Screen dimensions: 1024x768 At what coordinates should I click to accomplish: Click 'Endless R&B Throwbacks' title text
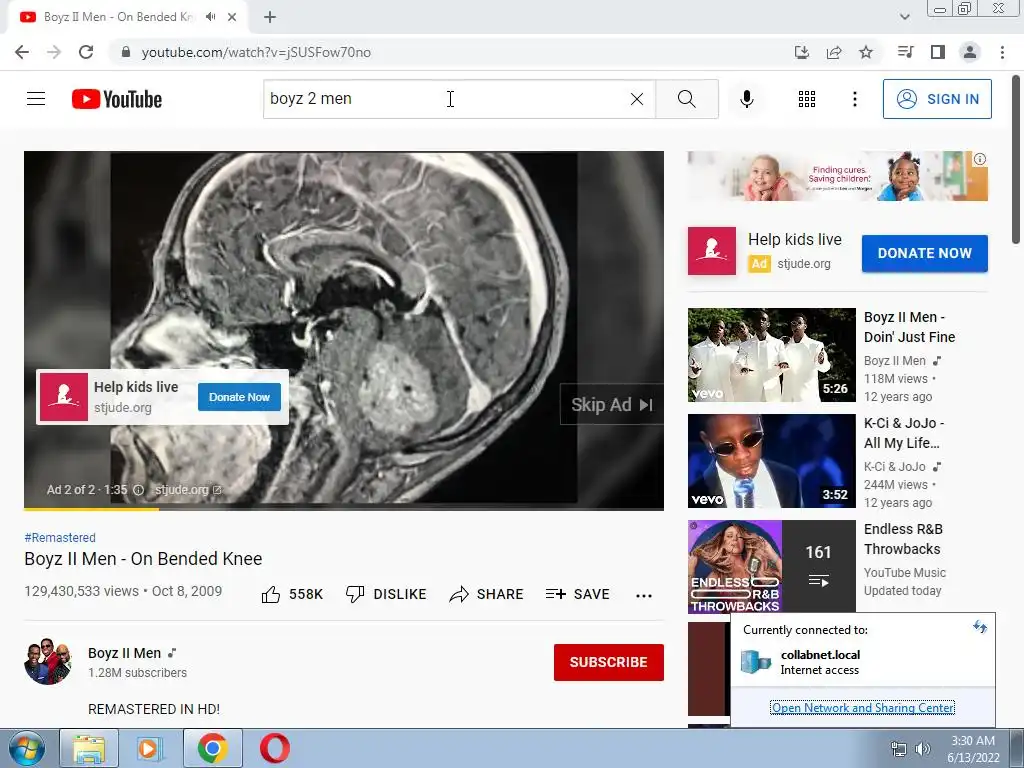[903, 539]
